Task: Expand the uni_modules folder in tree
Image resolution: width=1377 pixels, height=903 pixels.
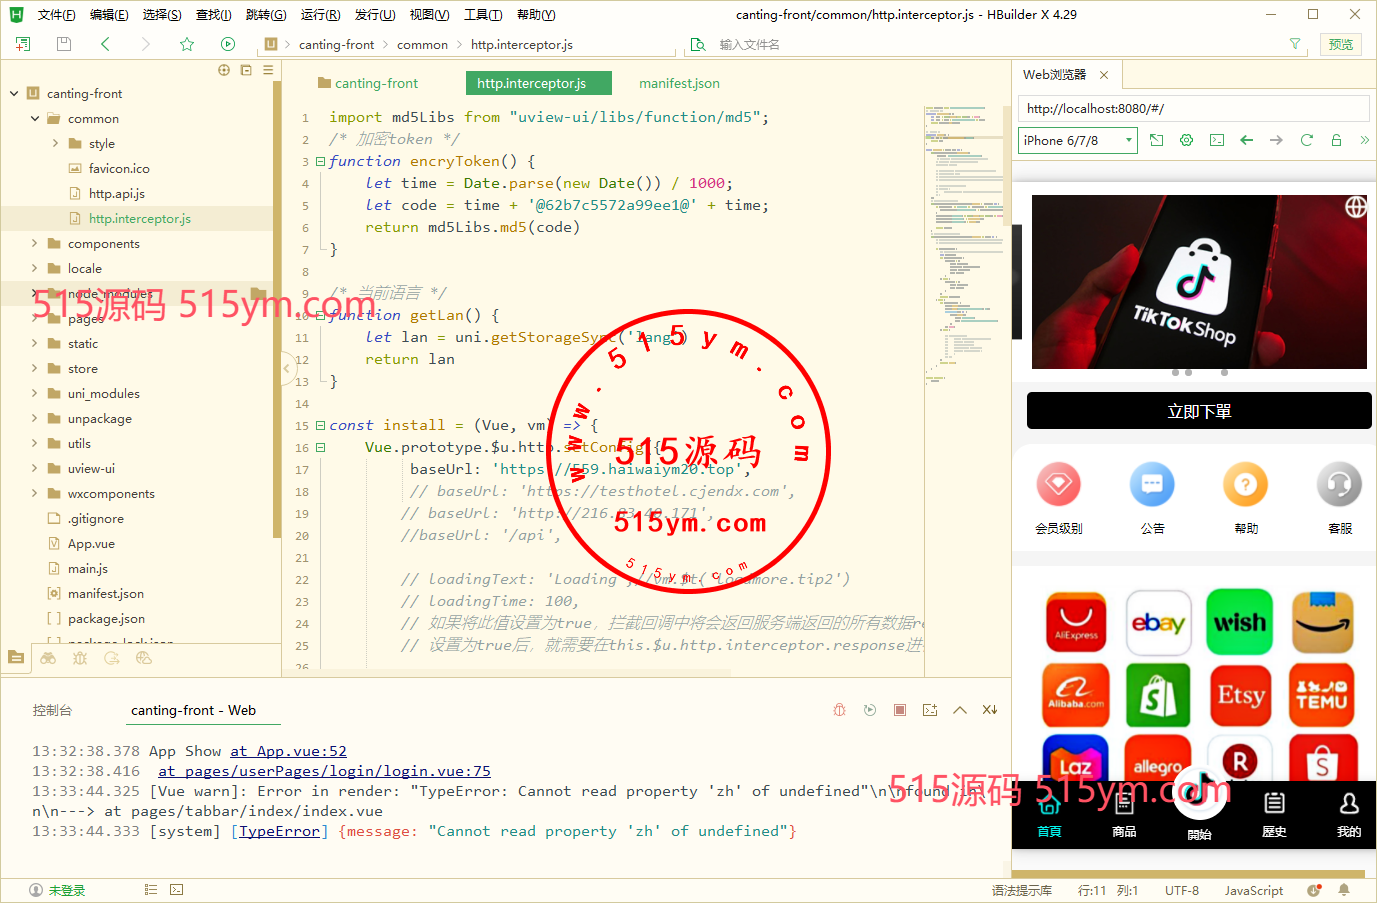Action: 34,393
